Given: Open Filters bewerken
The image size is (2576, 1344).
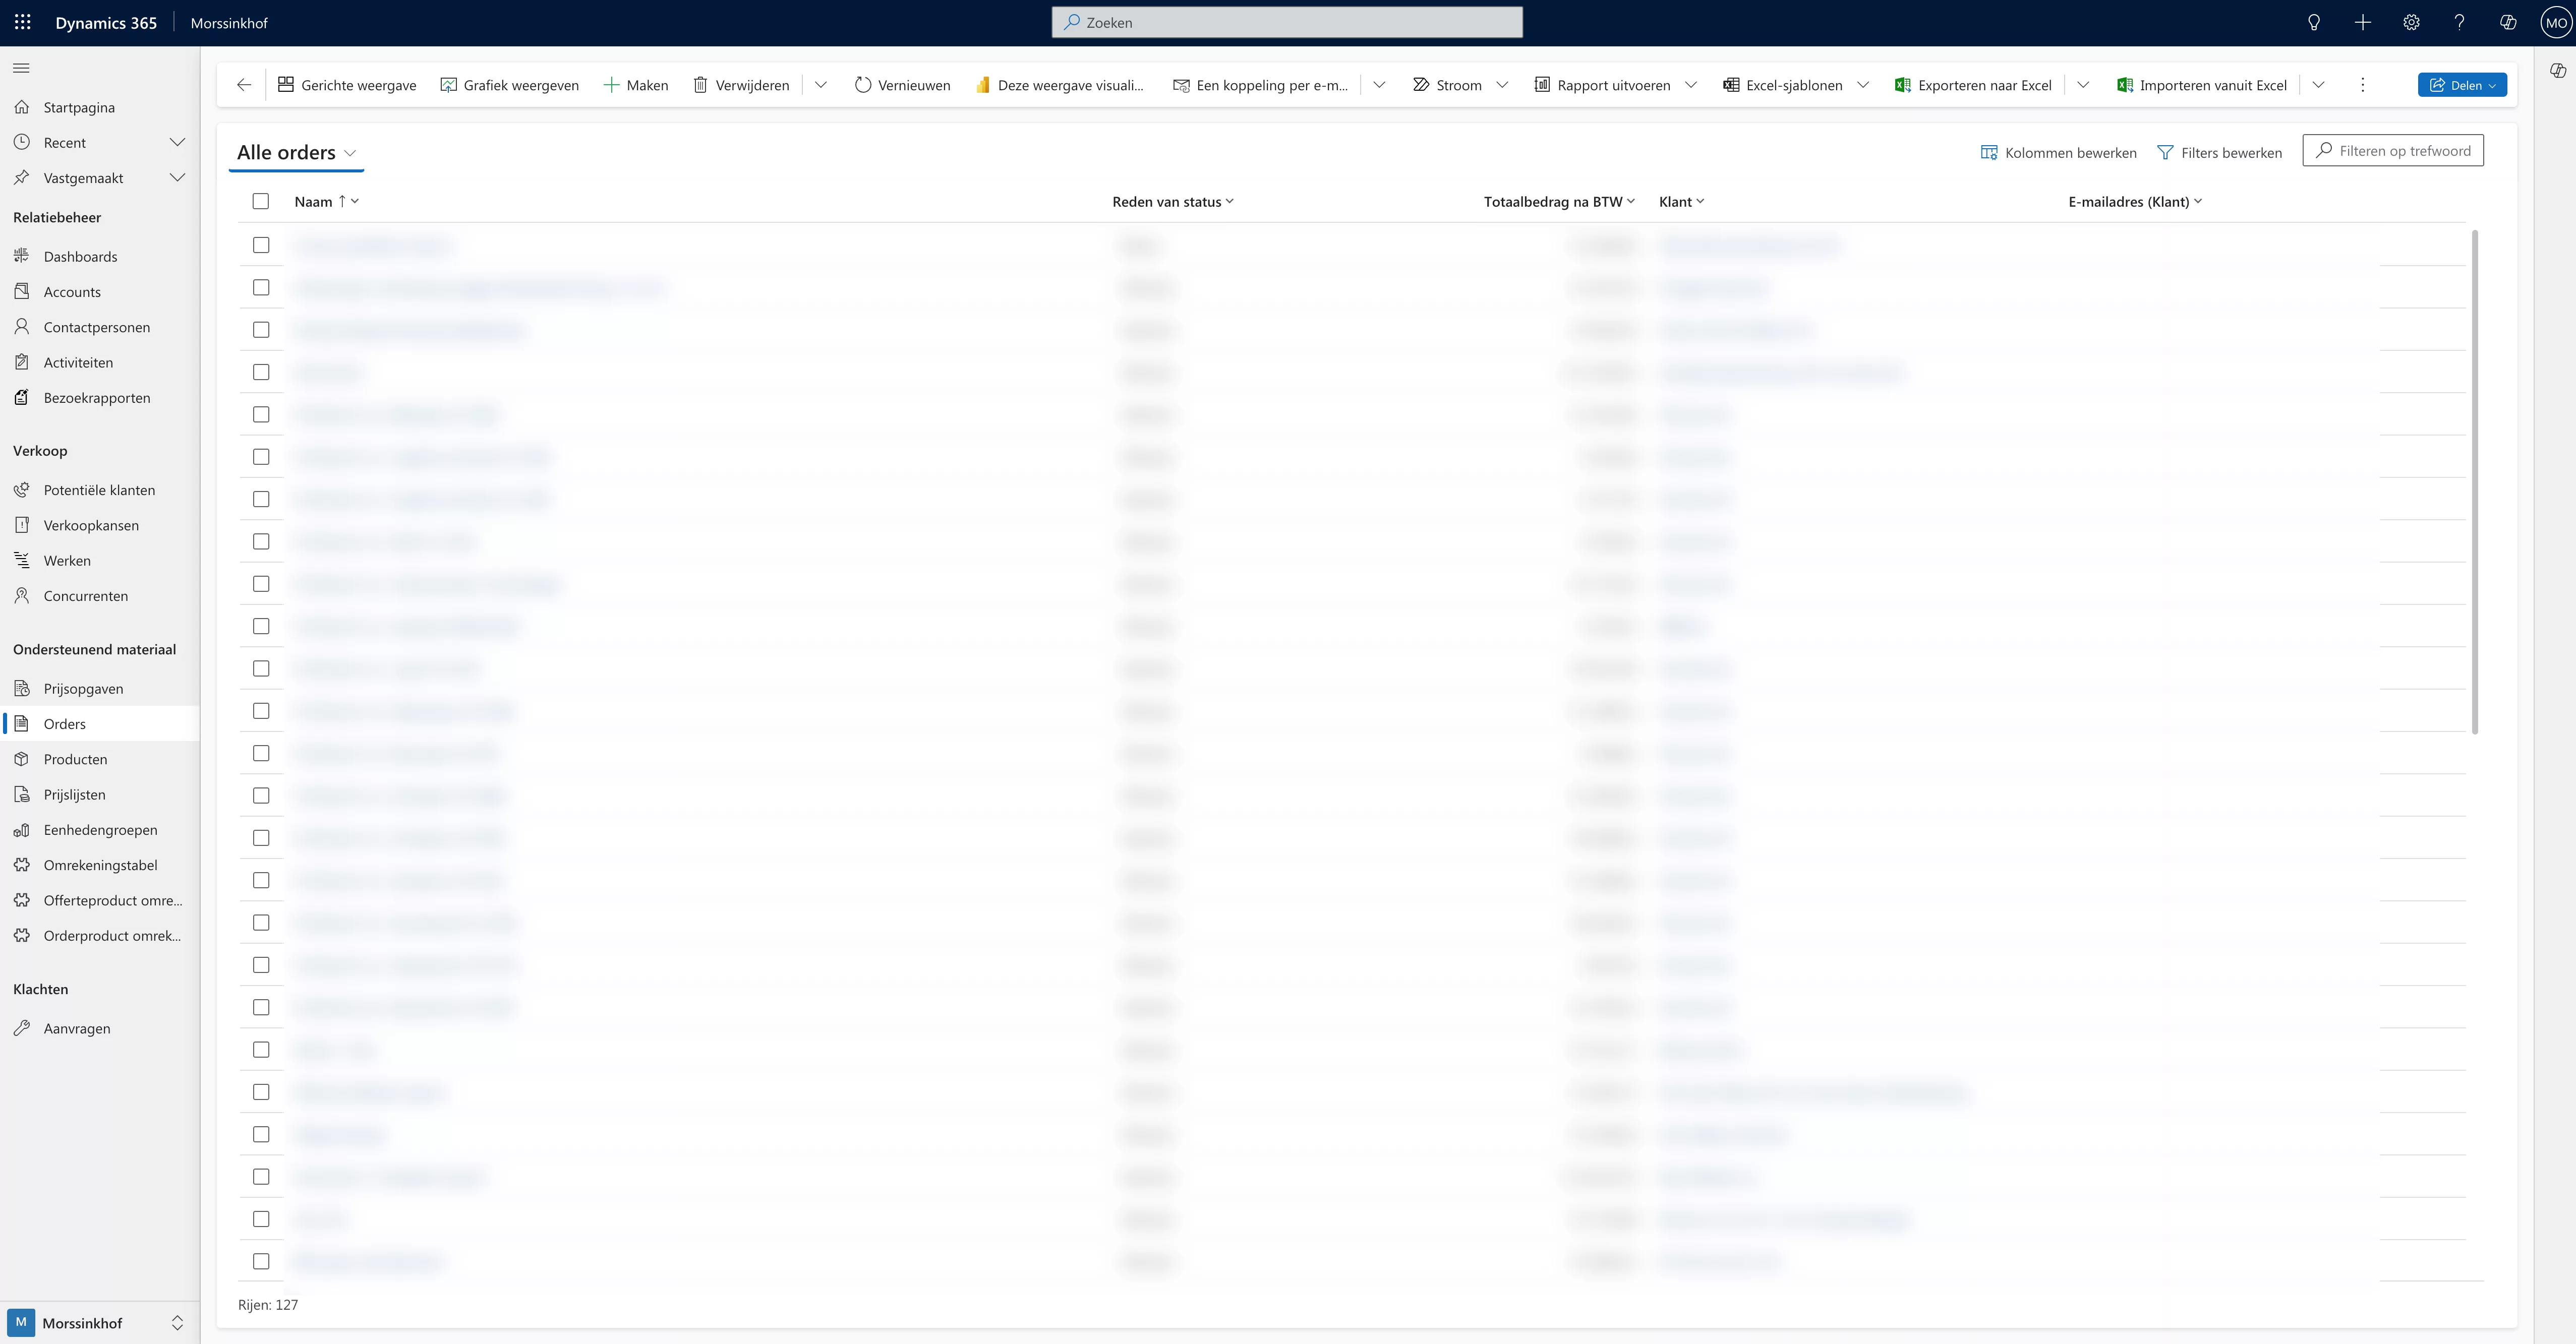Looking at the screenshot, I should tap(2220, 152).
